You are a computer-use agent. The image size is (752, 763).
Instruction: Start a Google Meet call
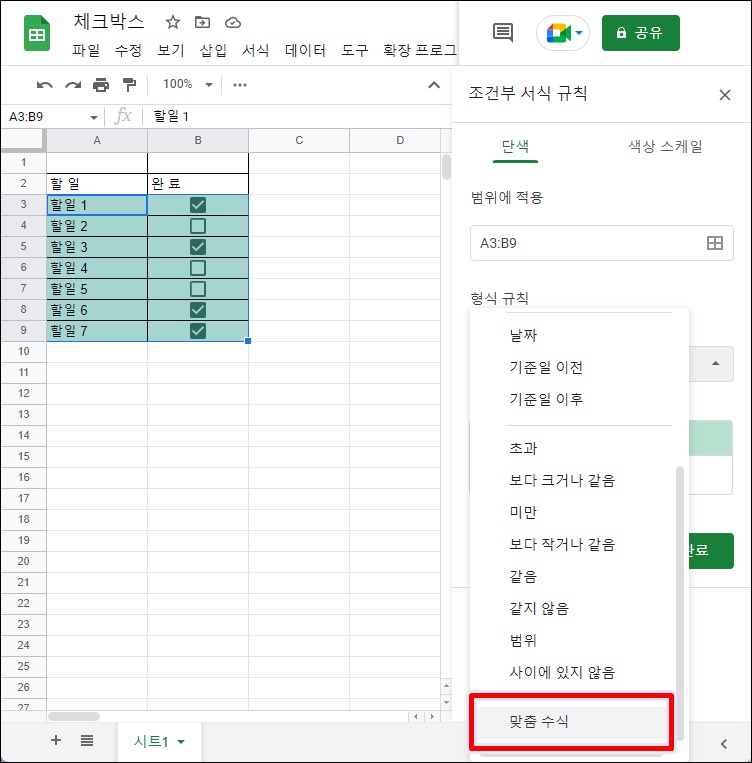pos(557,33)
